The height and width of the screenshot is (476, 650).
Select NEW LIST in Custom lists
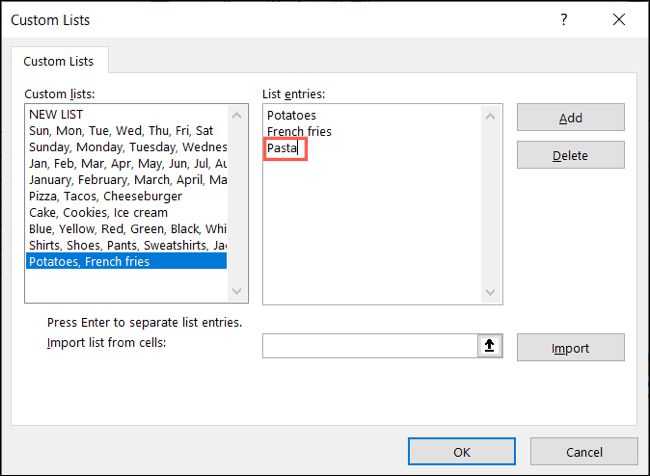pyautogui.click(x=56, y=115)
